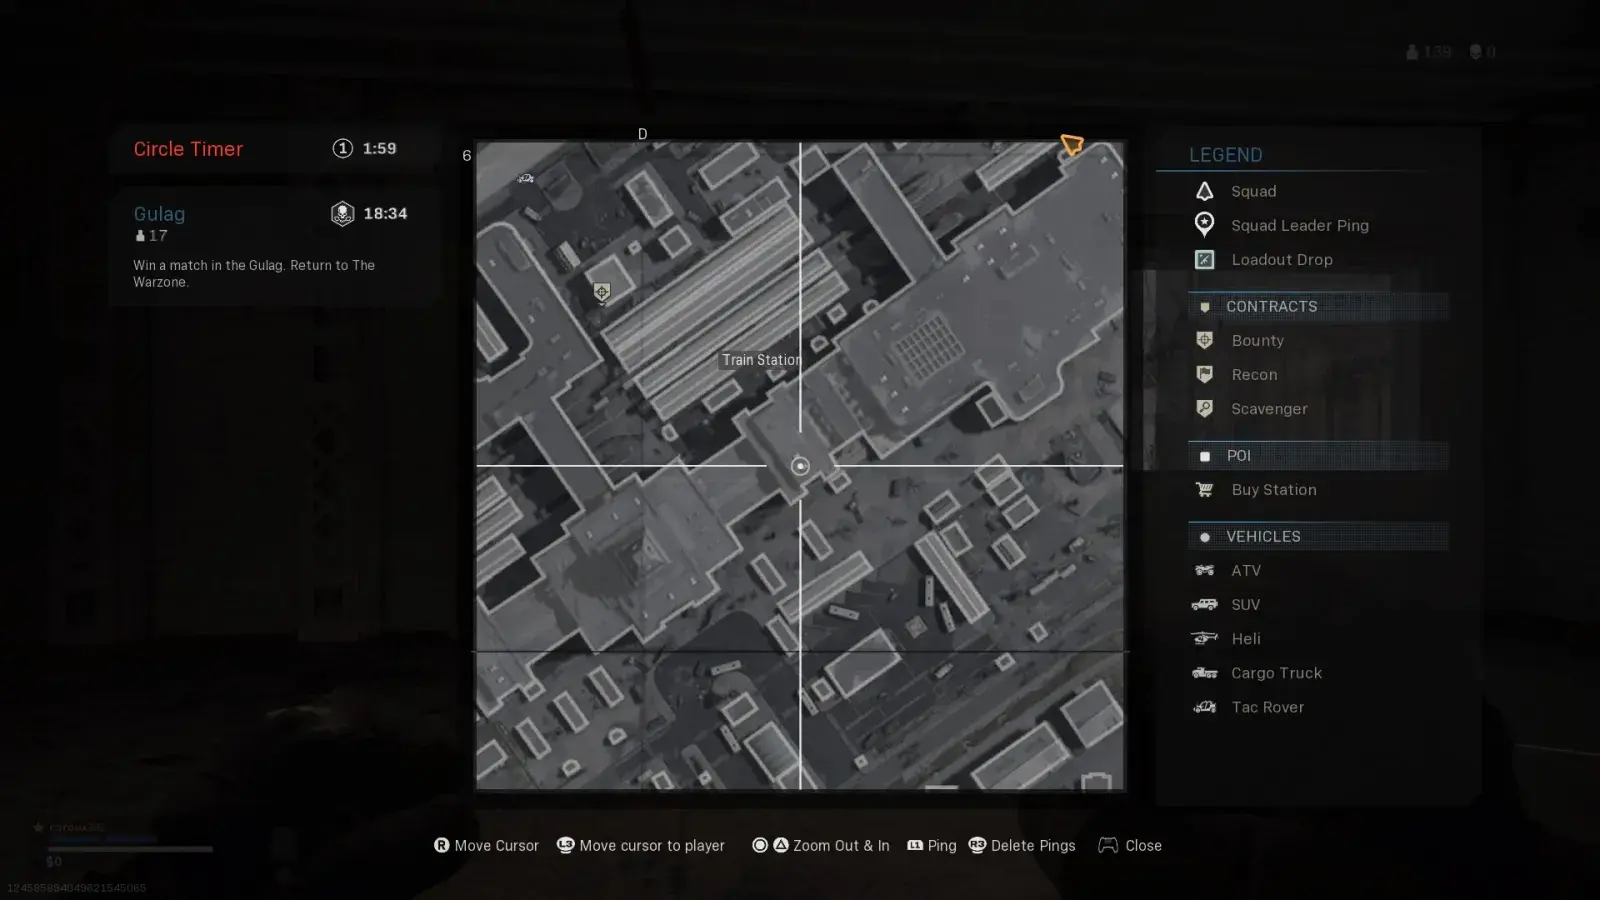
Task: Click the map cursor center reticle
Action: (800, 466)
